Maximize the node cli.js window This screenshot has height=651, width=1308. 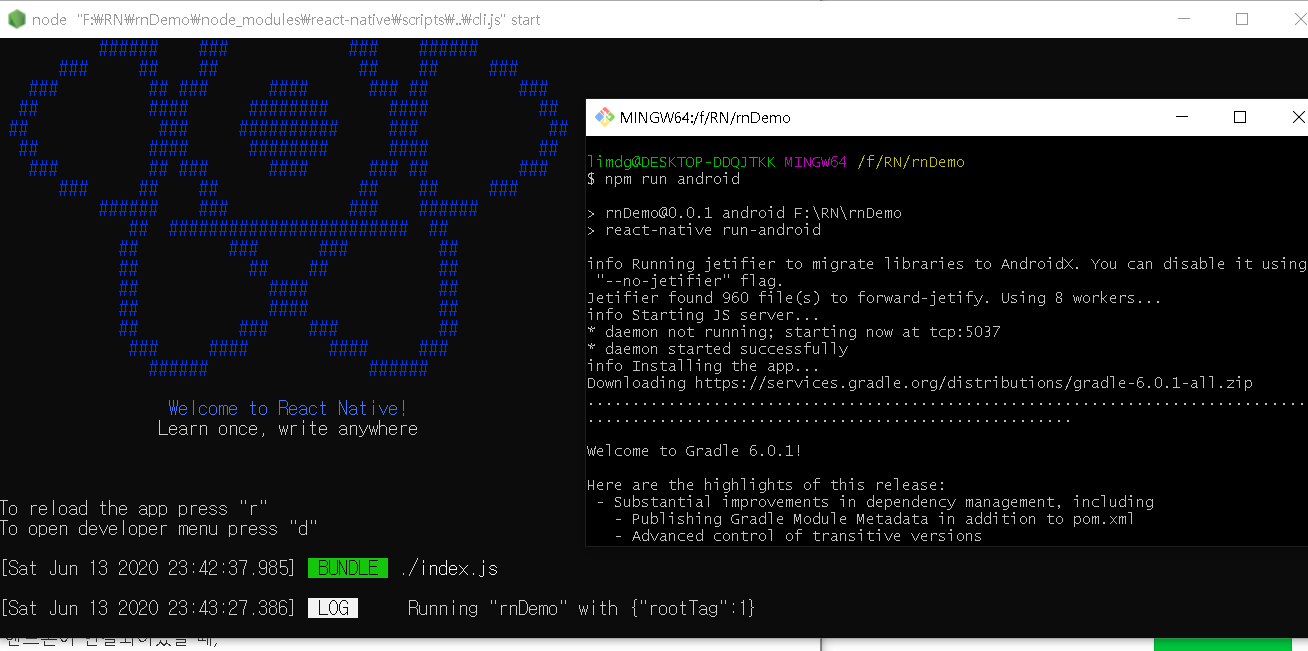coord(1242,19)
